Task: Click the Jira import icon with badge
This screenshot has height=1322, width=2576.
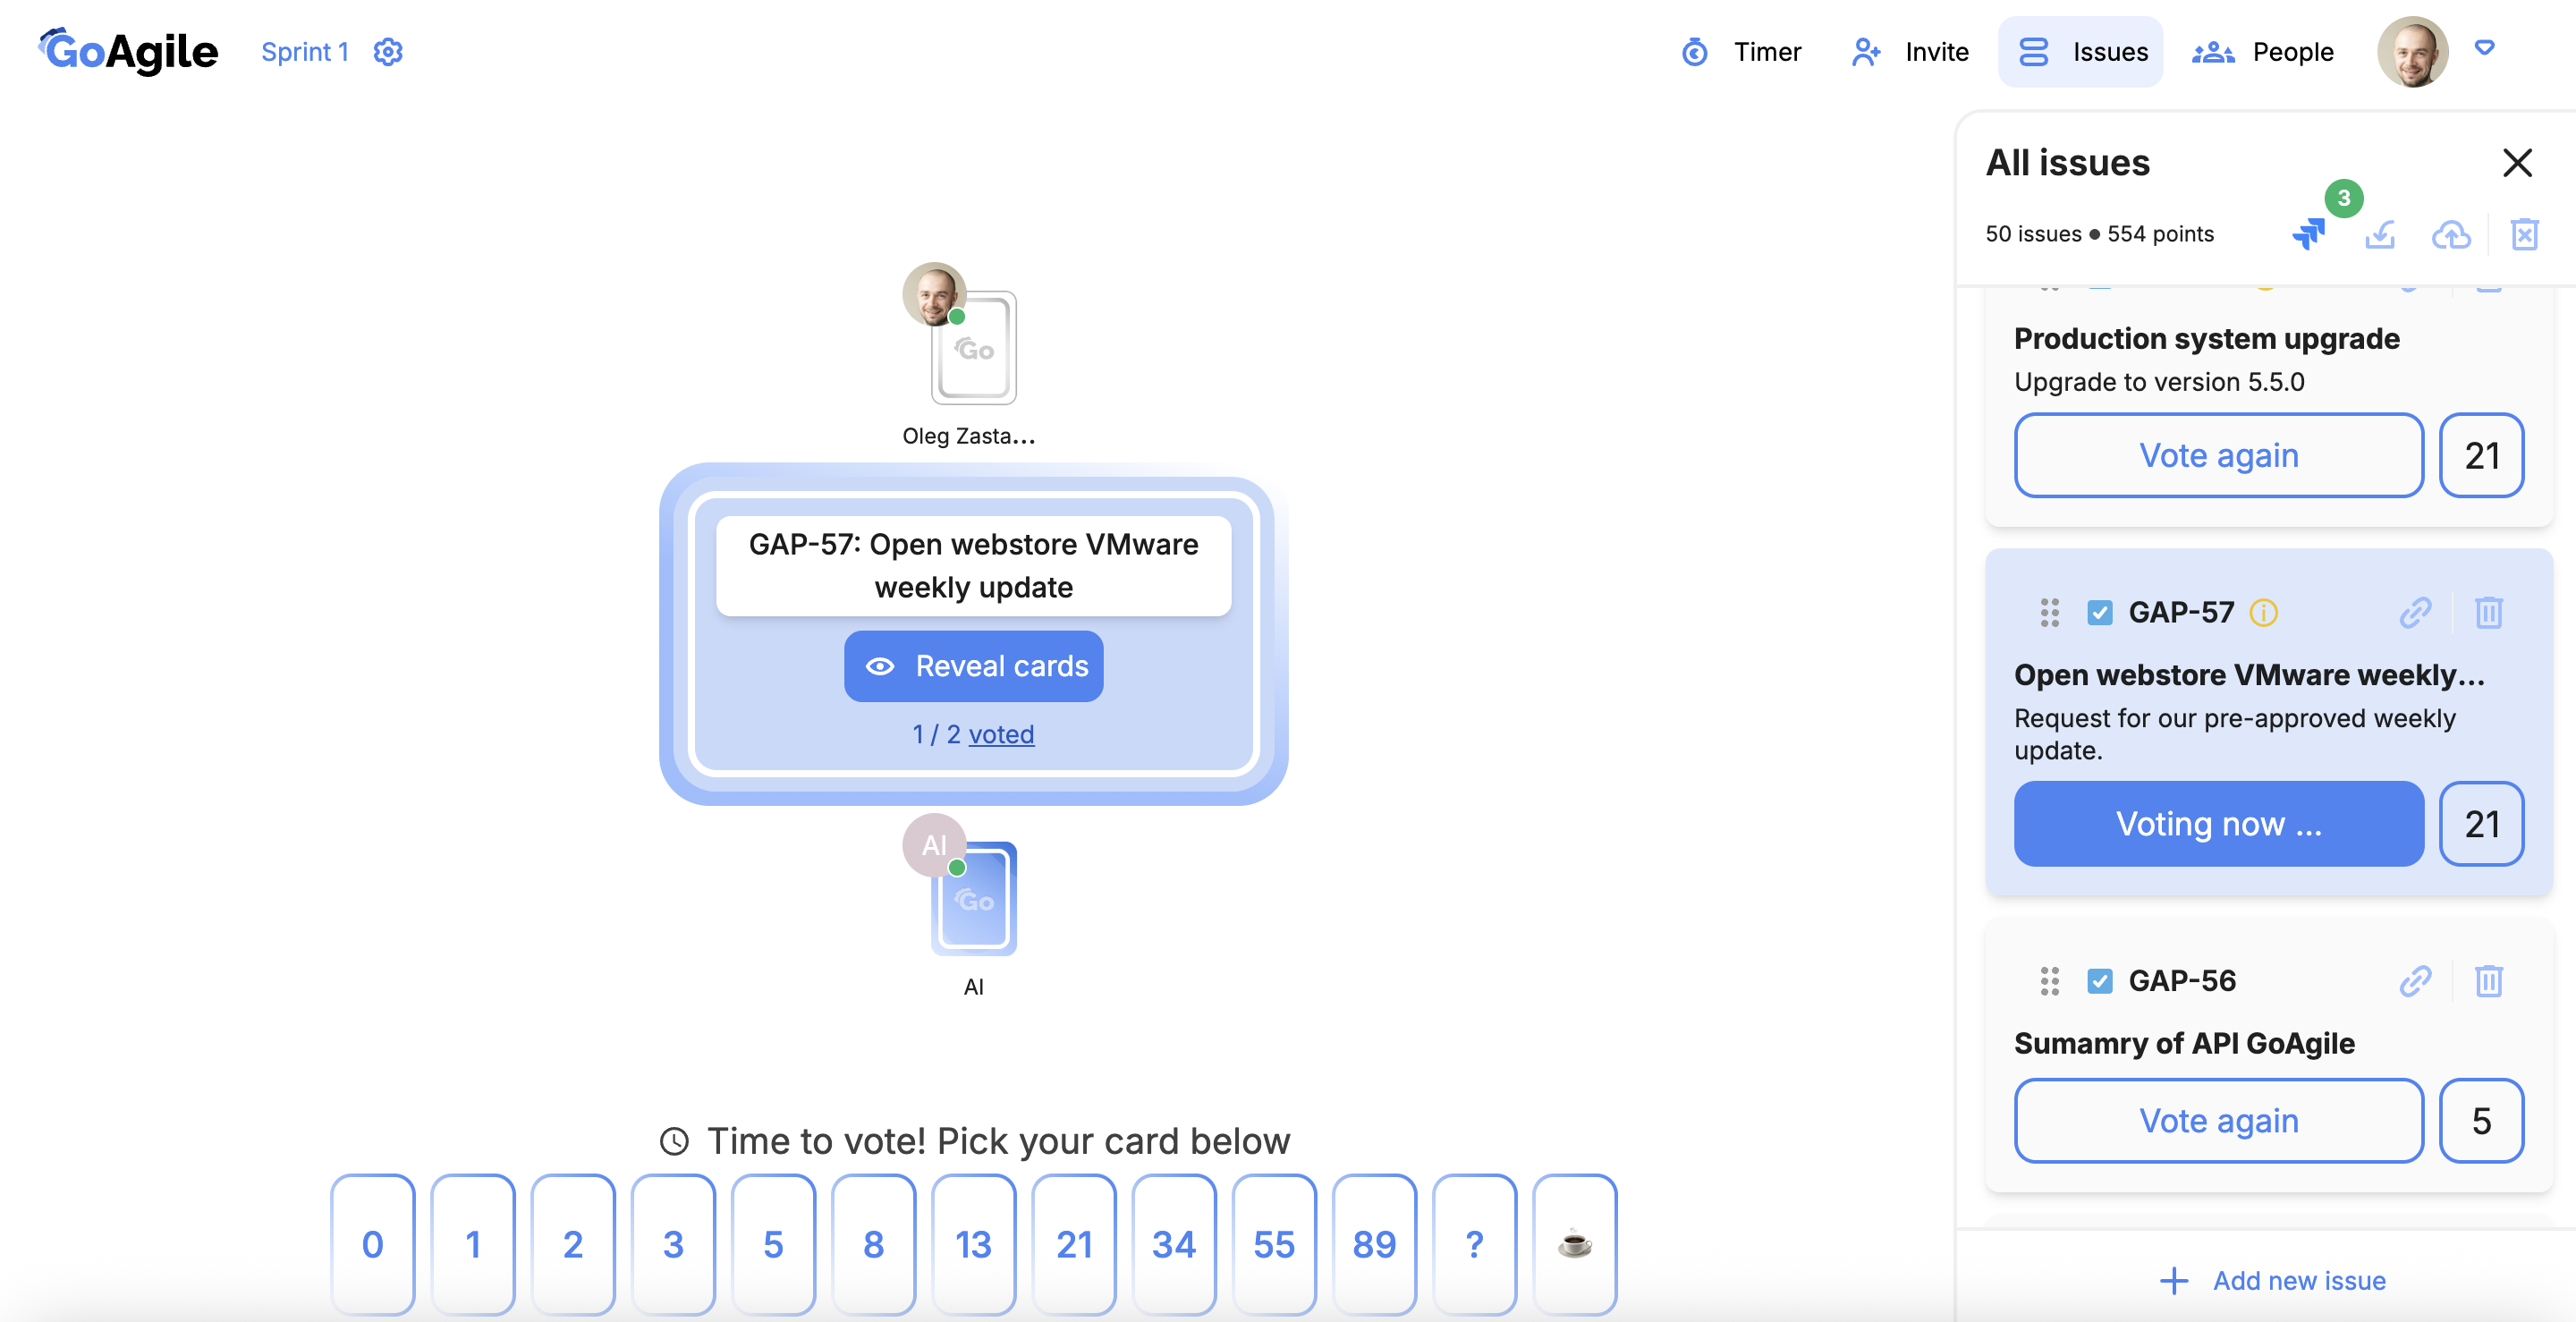Action: [2308, 234]
